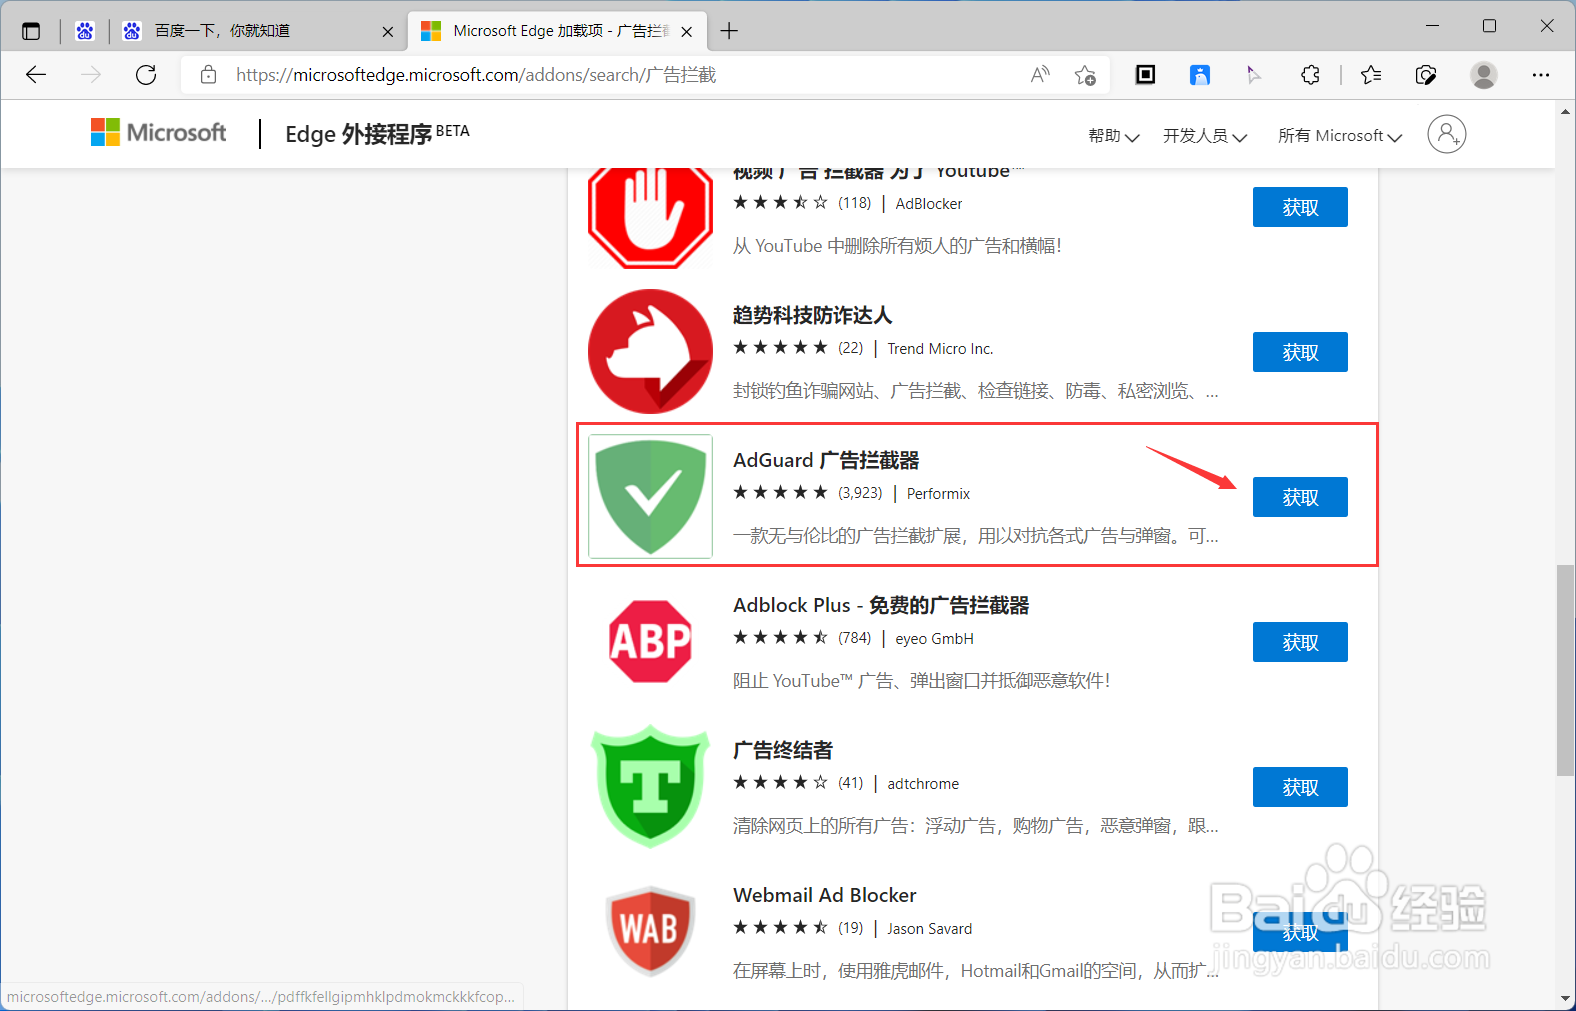Screen dimensions: 1576x1011
Task: Open Settings and more menu
Action: (x=1541, y=74)
